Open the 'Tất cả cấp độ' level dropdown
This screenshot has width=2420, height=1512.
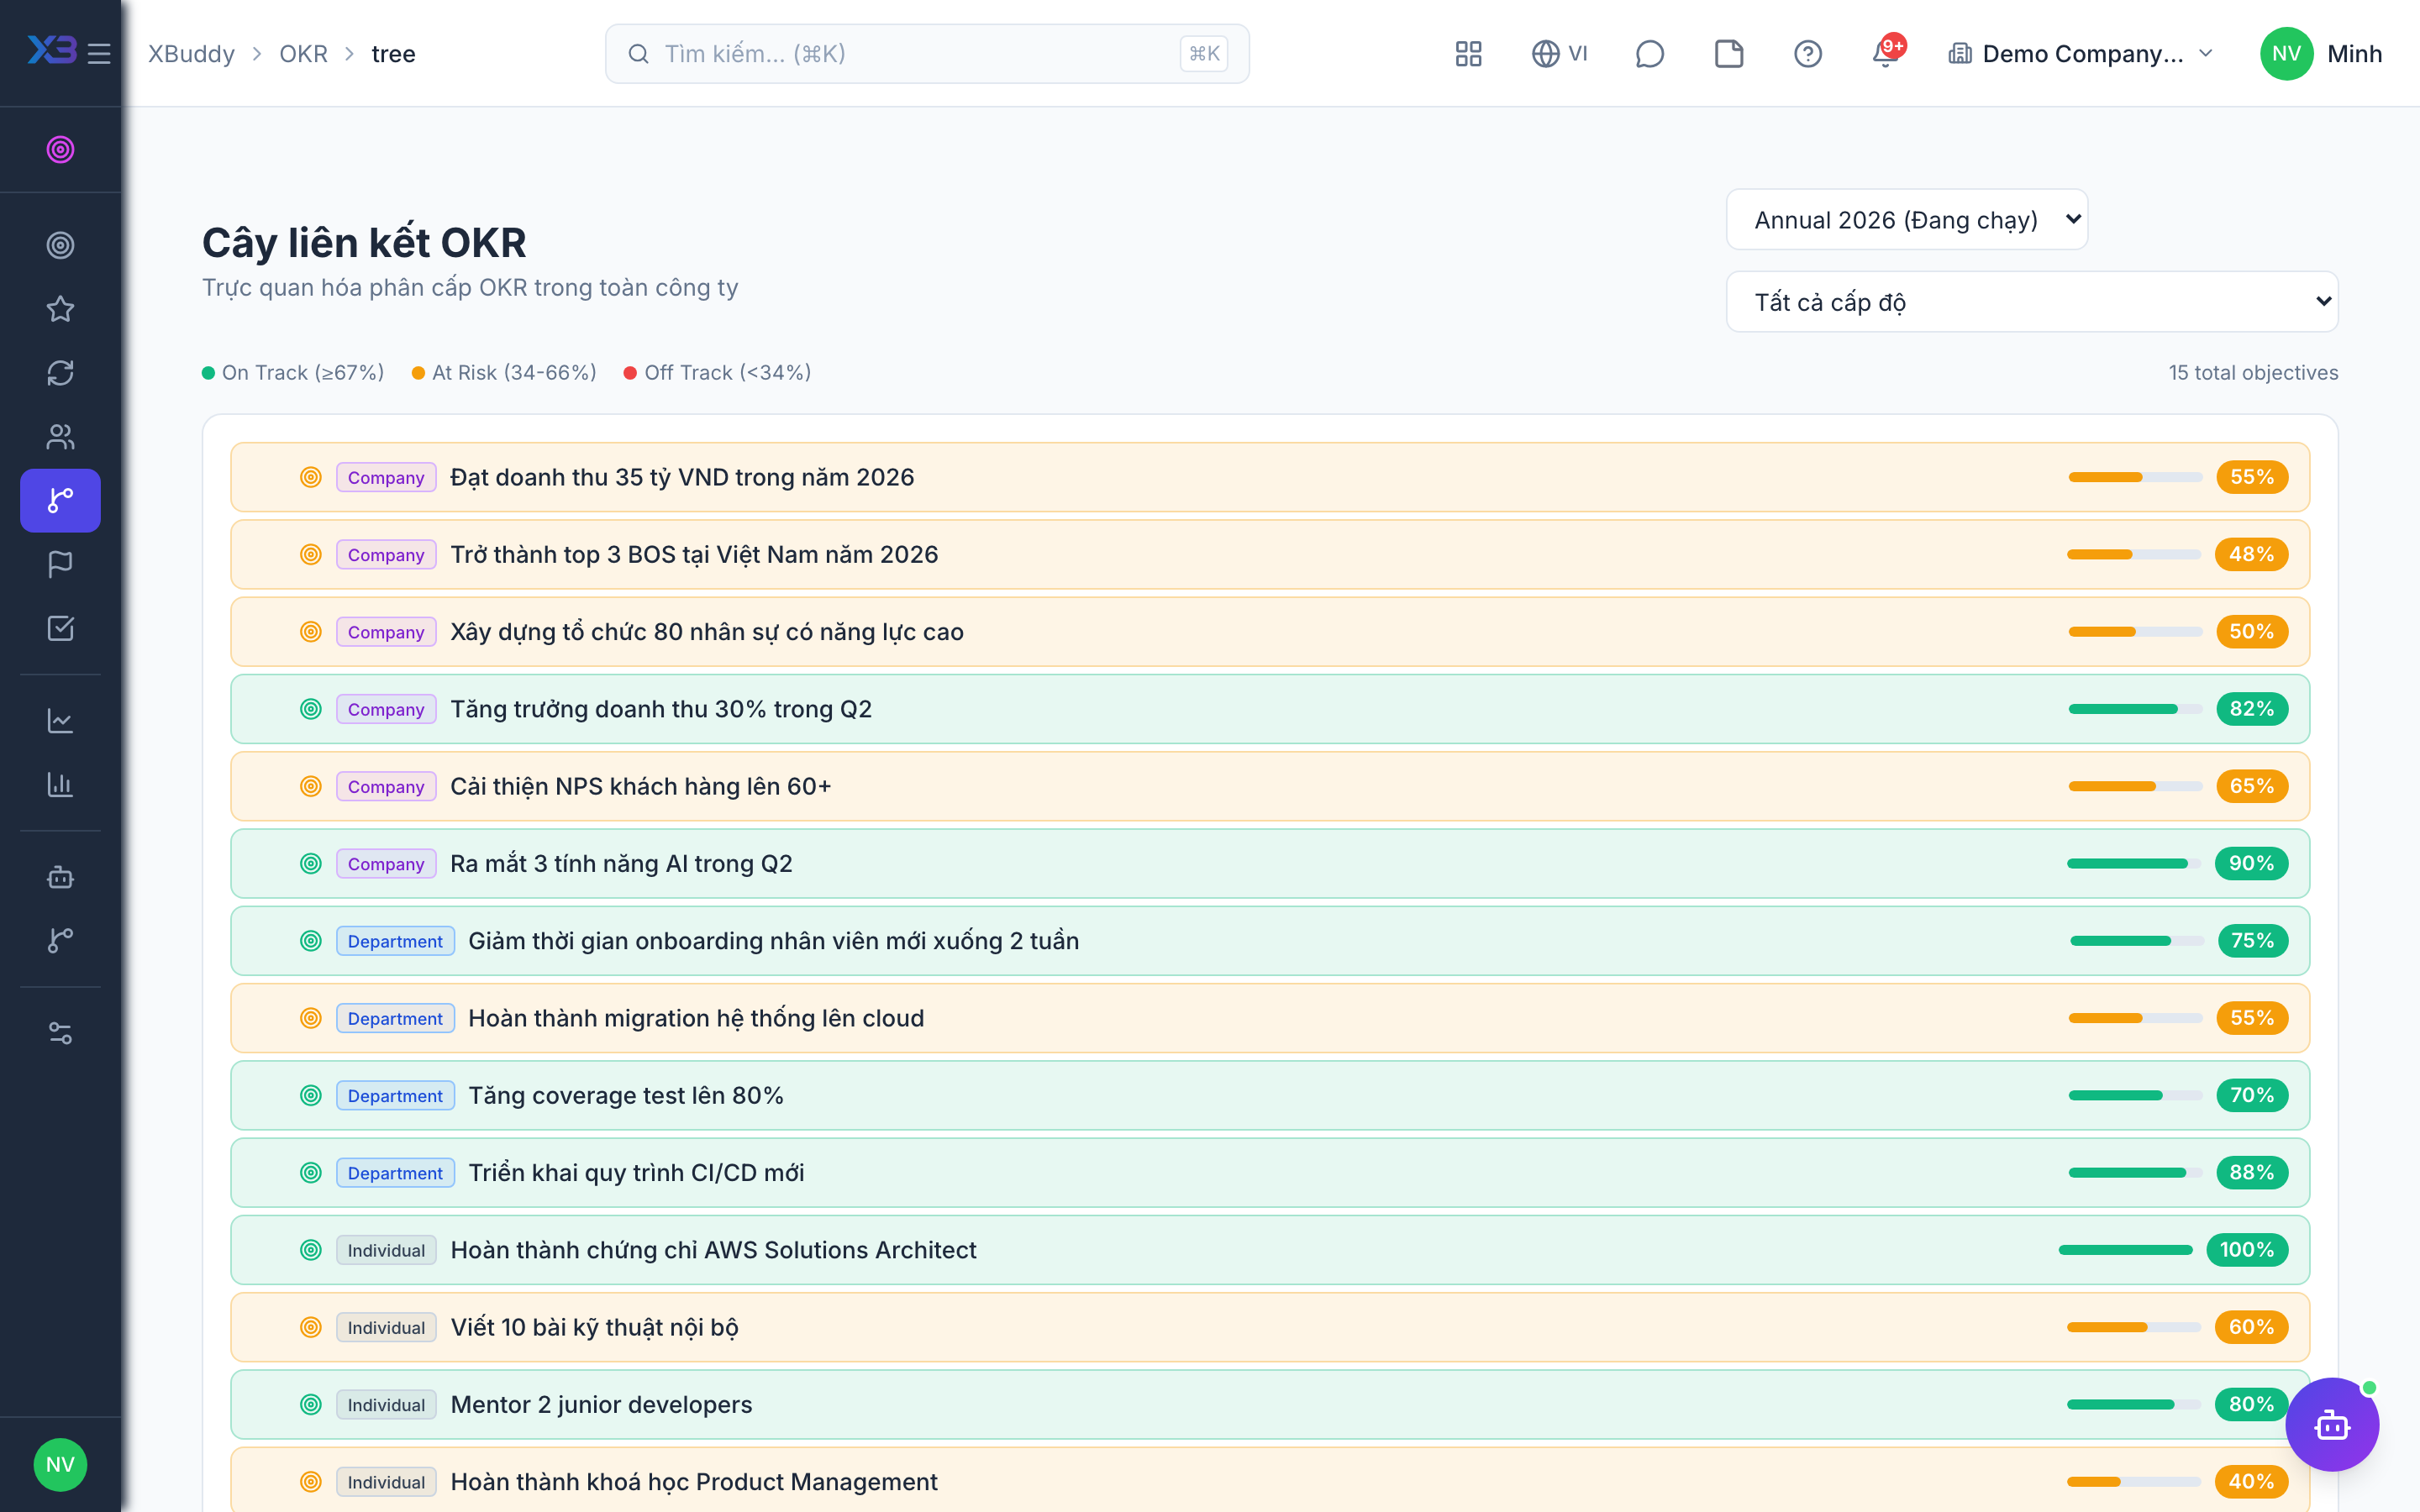pos(2031,301)
